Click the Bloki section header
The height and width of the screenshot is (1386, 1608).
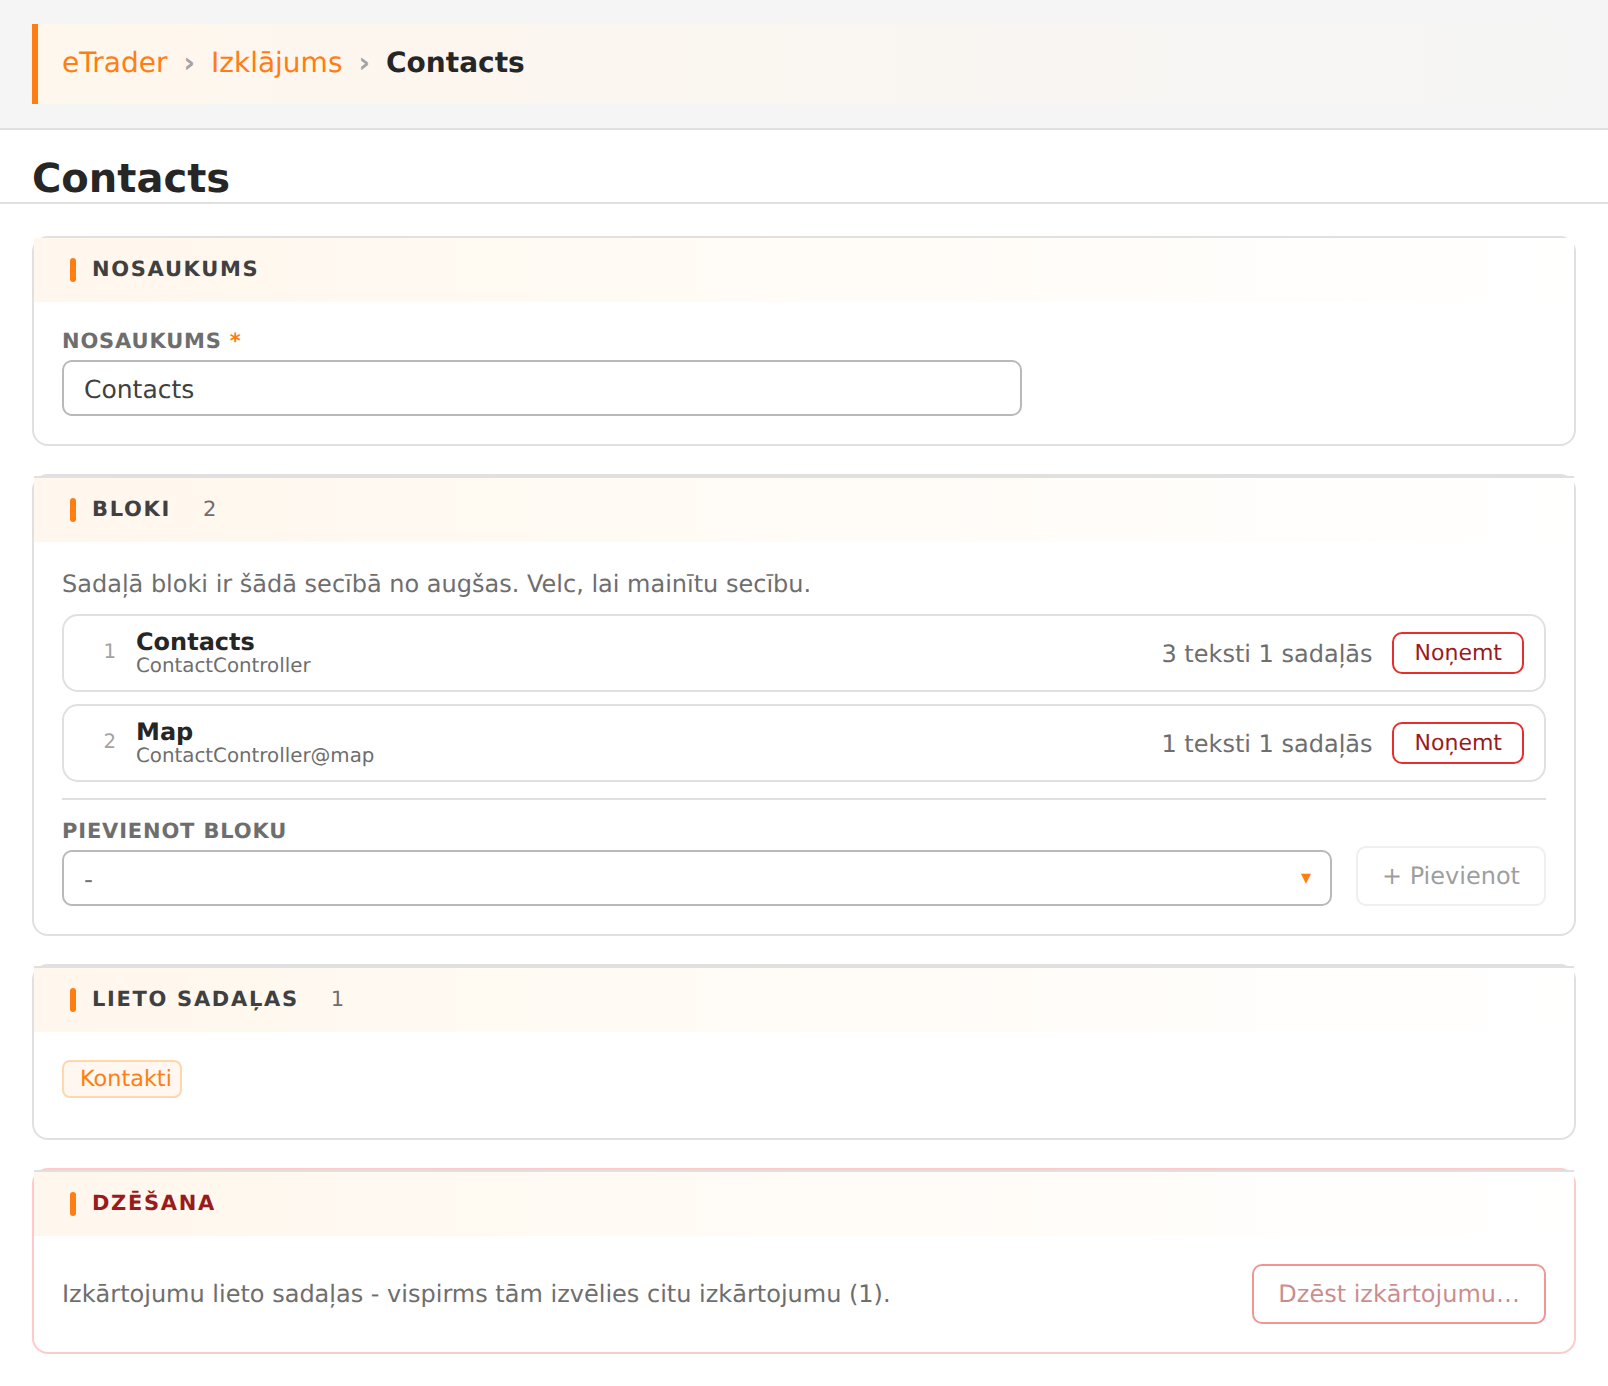click(x=804, y=509)
